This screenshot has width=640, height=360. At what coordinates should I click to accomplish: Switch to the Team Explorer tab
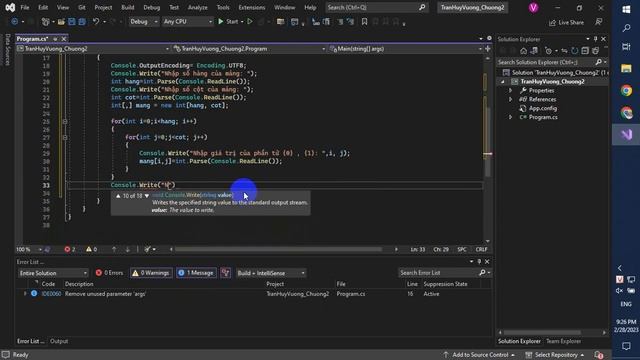click(563, 341)
